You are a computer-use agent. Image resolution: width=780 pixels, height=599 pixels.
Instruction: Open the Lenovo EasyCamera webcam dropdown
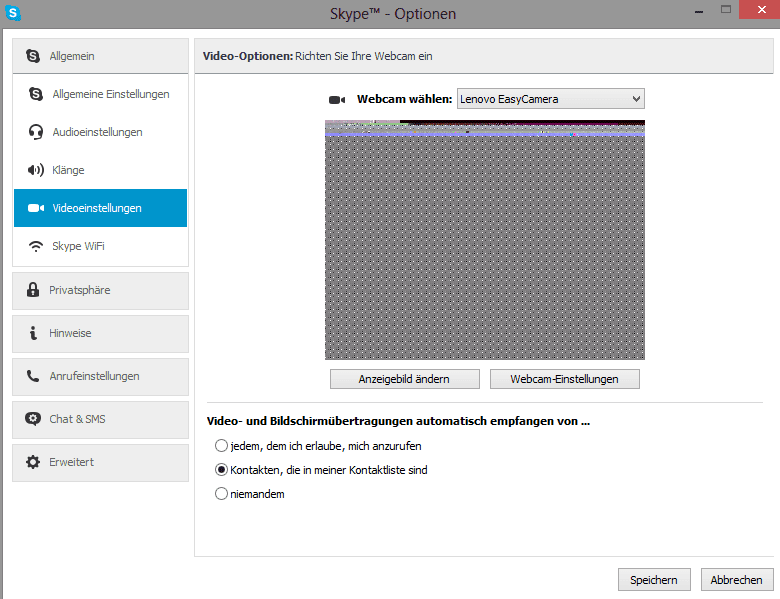pos(551,99)
